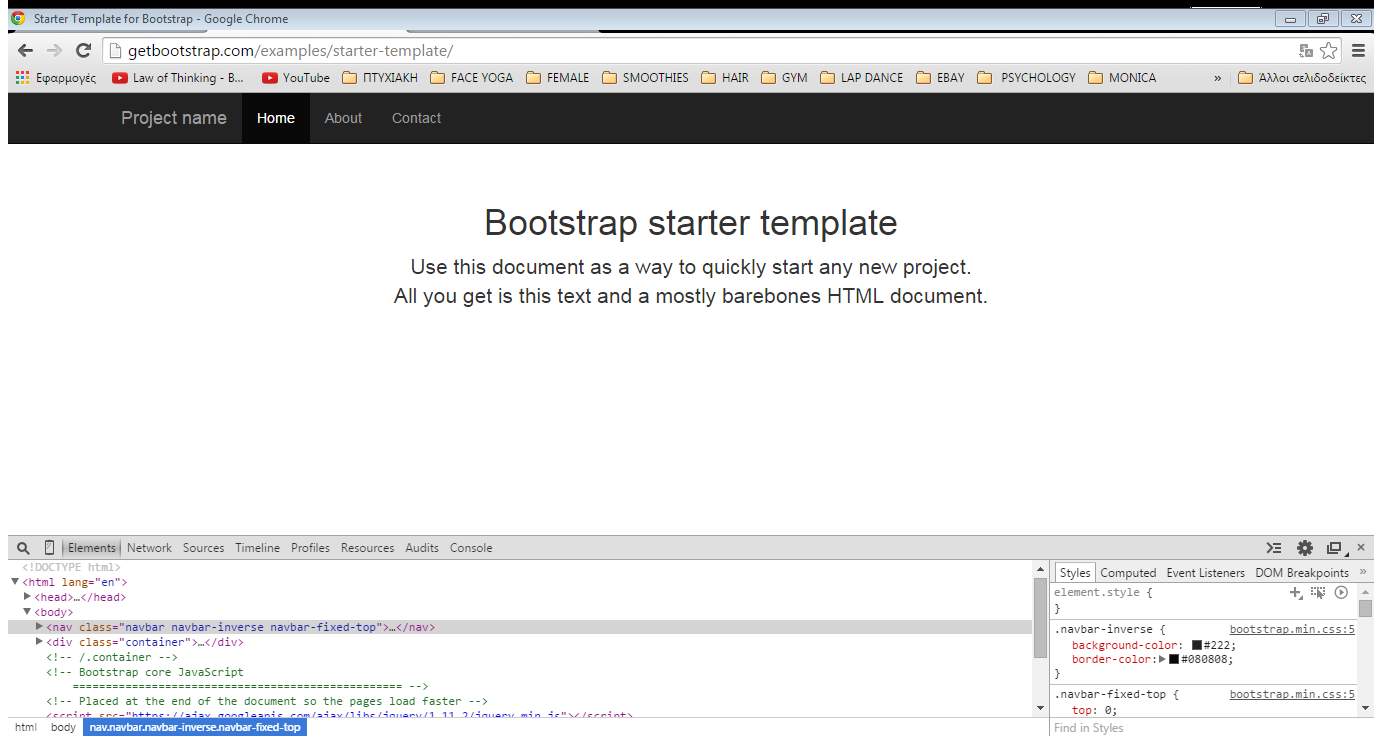This screenshot has height=744, width=1382.
Task: Open the HAIR bookmarks folder
Action: click(x=725, y=78)
